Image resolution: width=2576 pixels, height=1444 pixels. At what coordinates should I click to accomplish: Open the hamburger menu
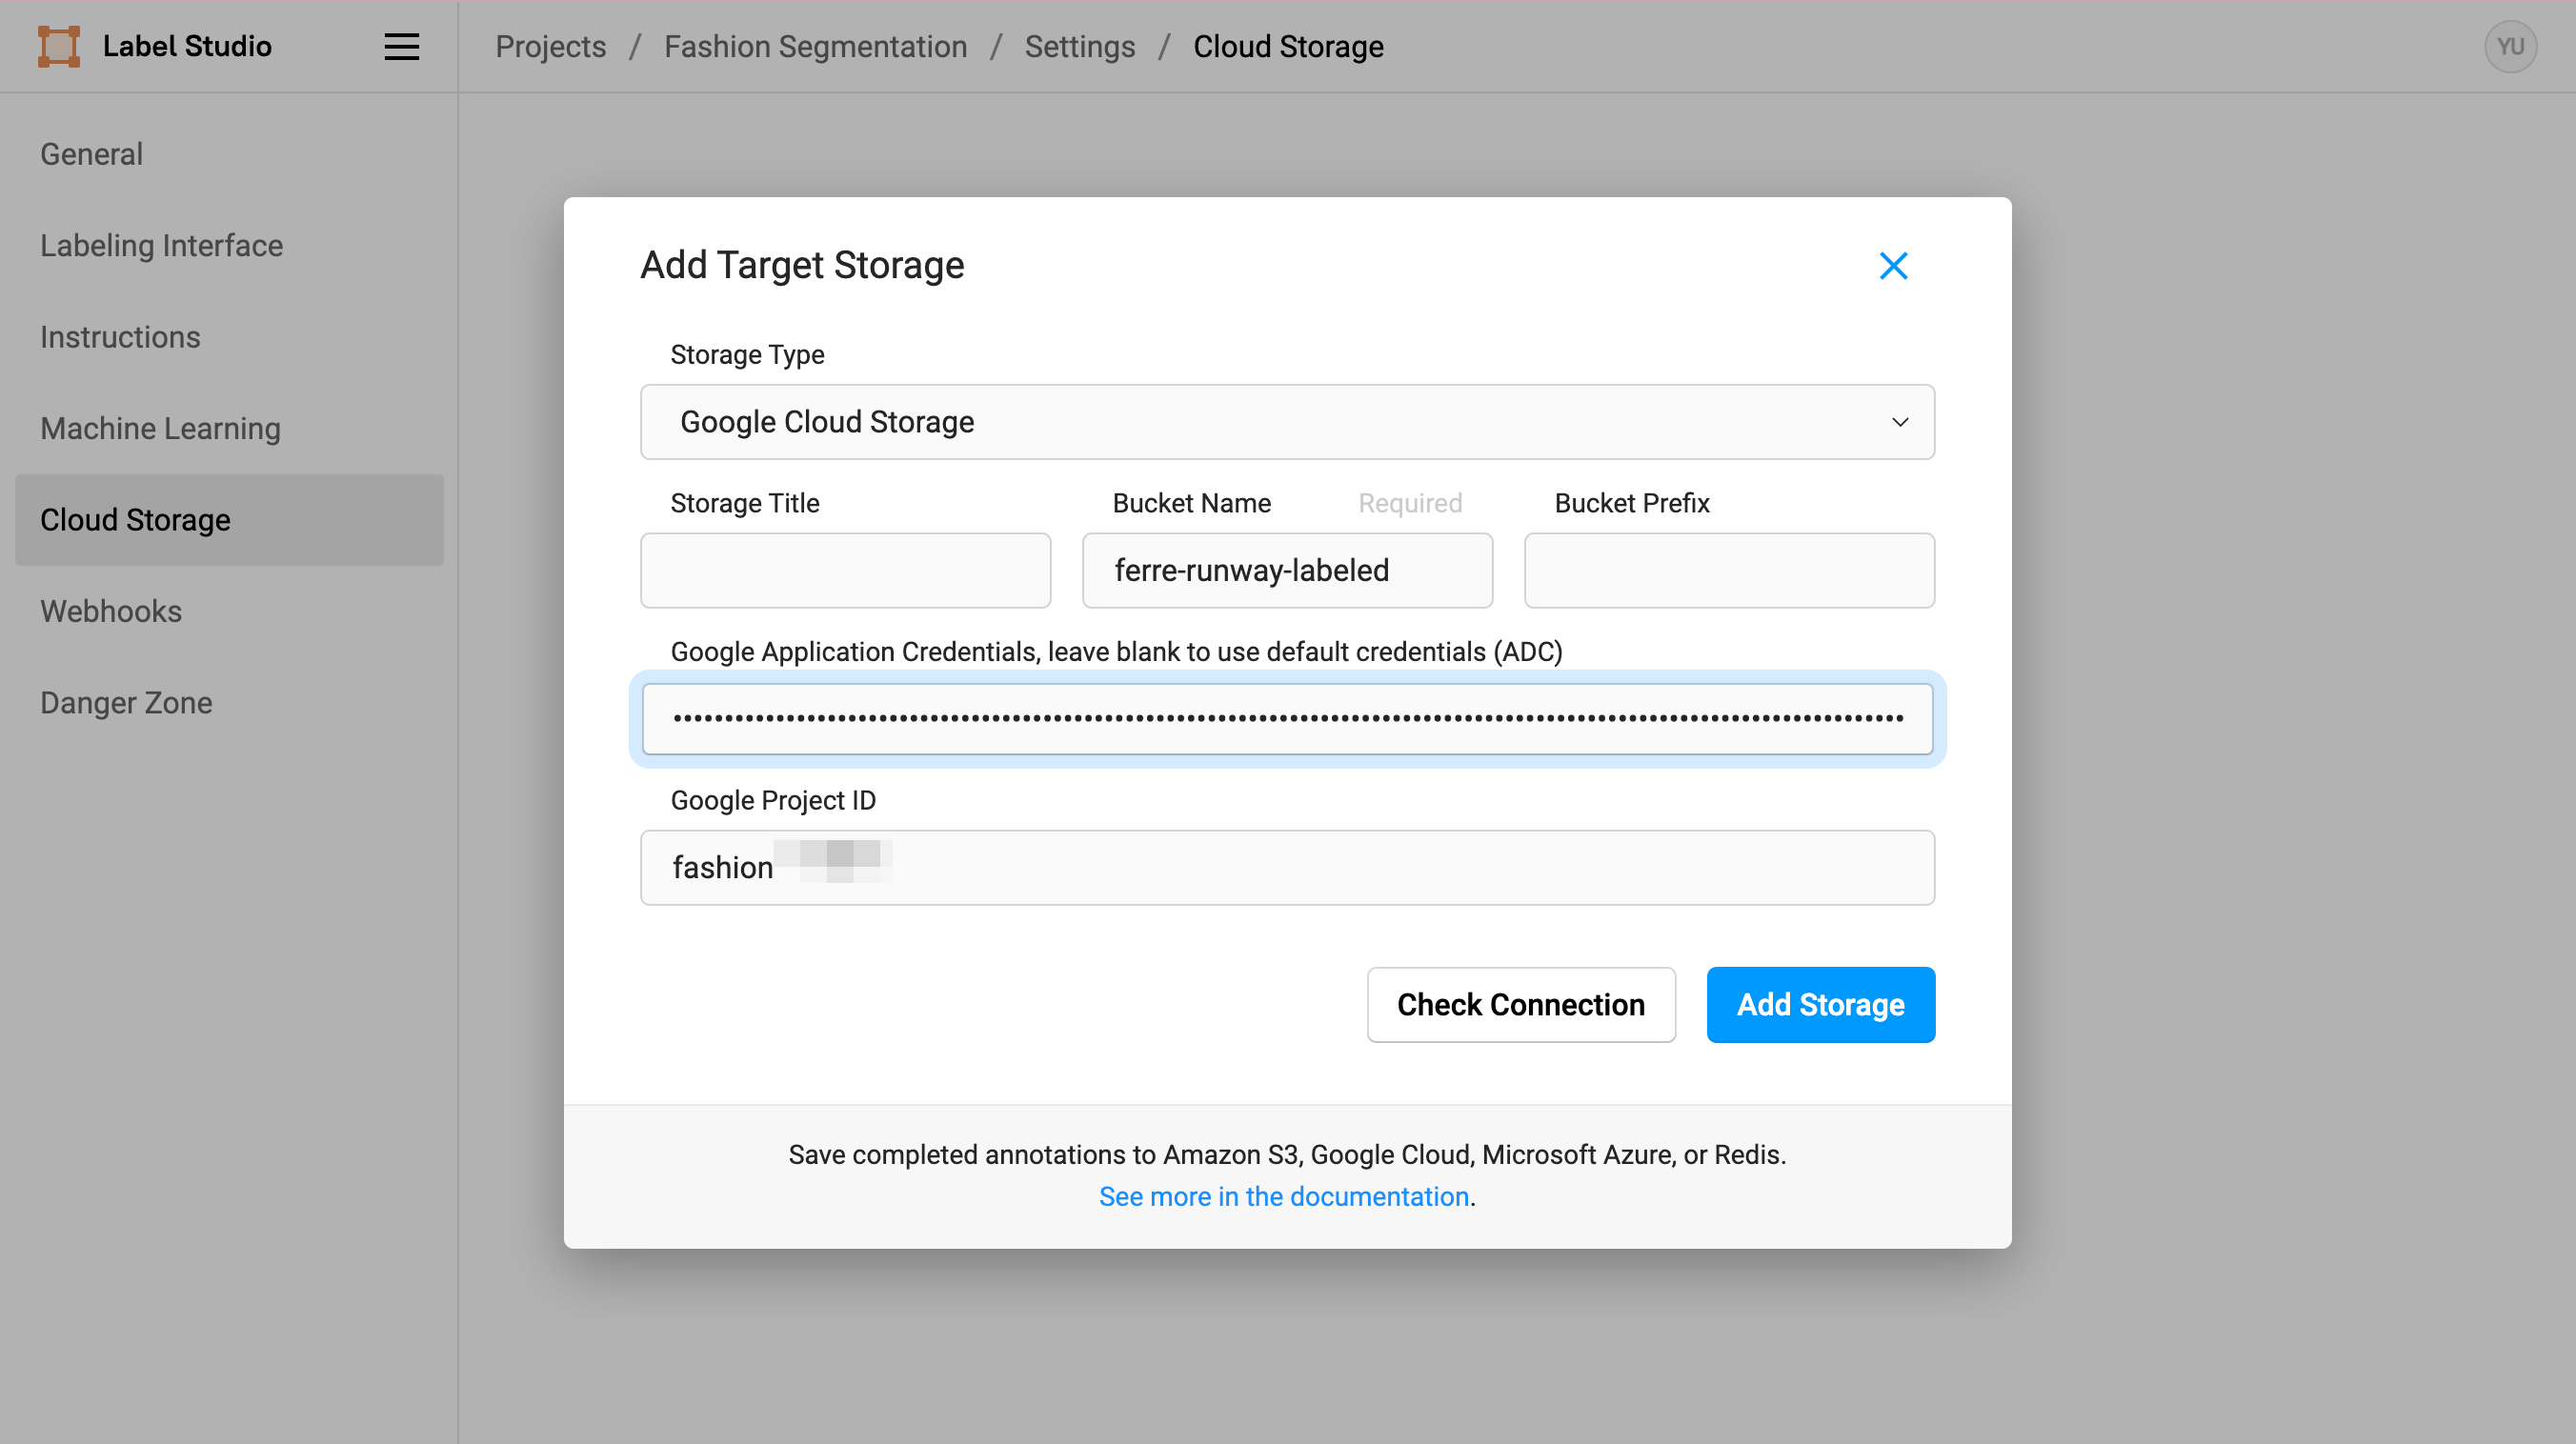(401, 47)
